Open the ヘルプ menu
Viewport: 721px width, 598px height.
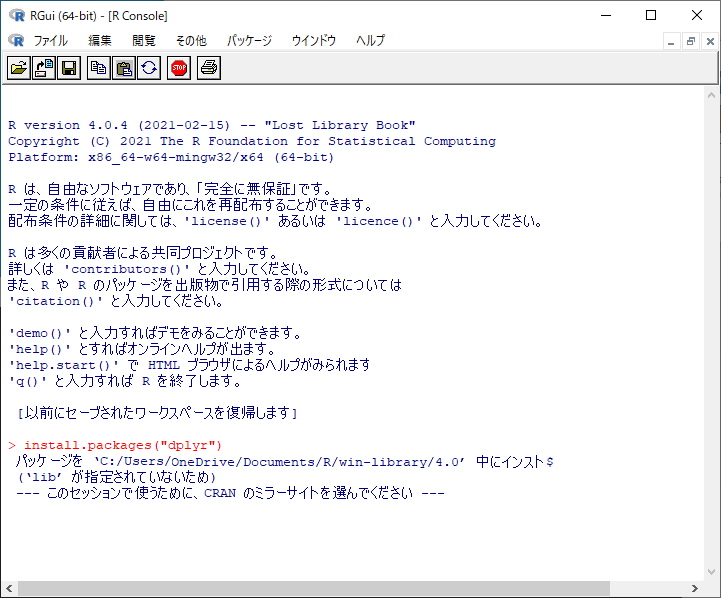(371, 40)
